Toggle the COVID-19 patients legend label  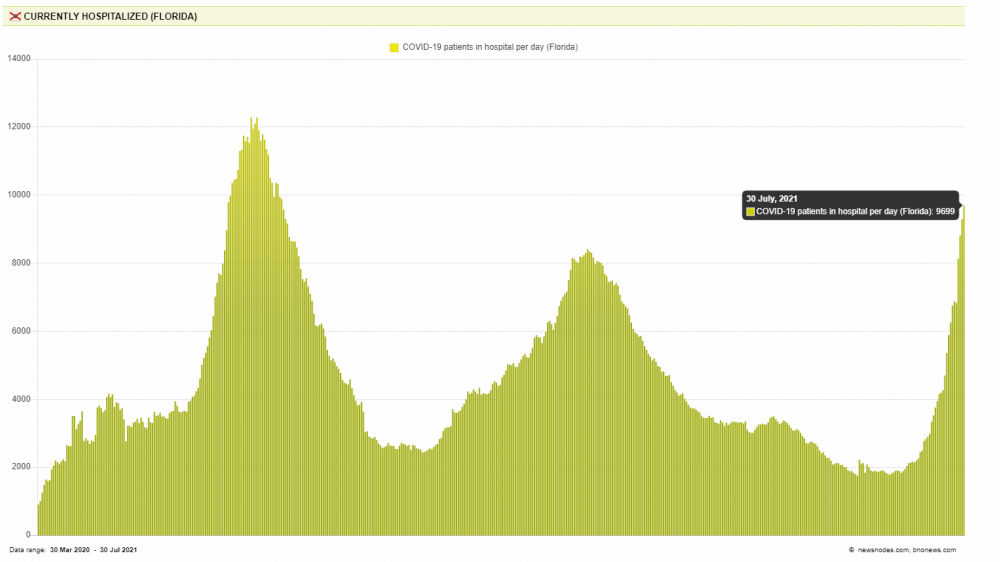490,47
